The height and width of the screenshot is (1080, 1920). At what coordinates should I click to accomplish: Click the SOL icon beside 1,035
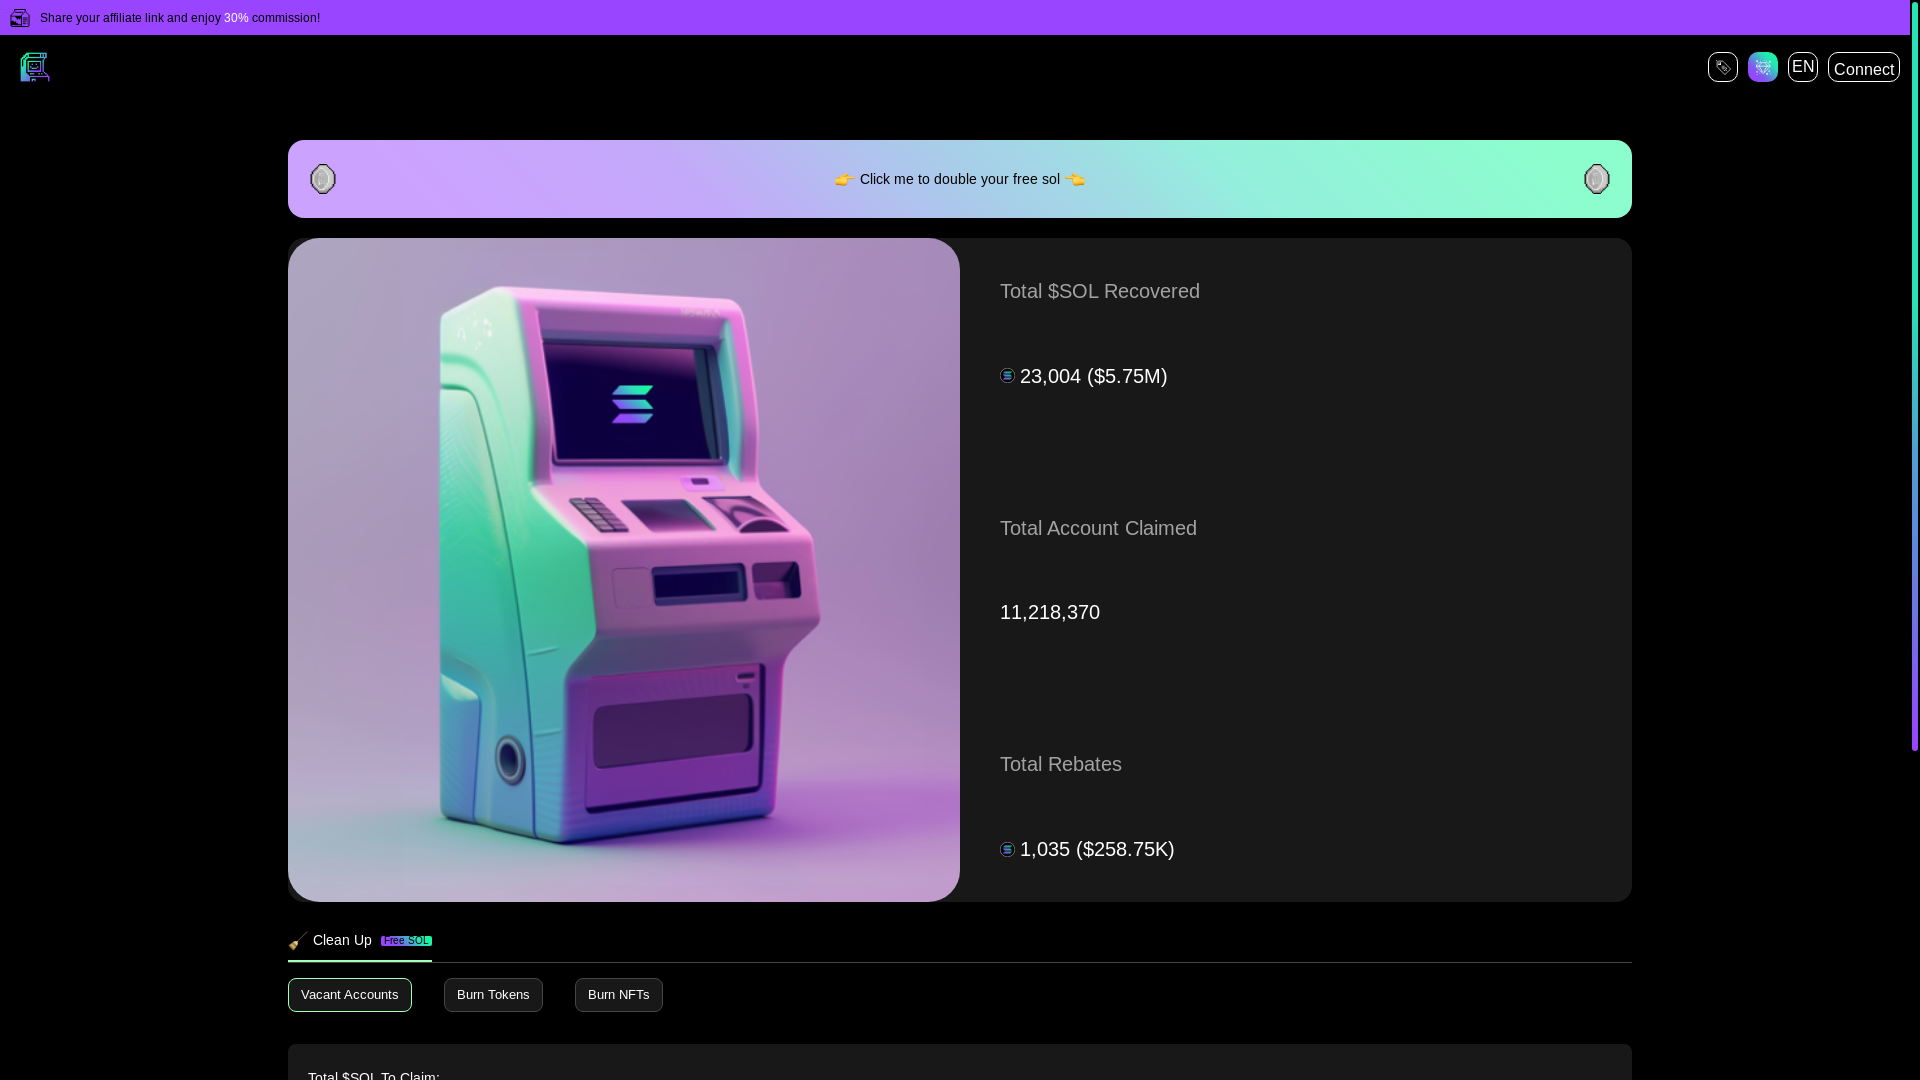coord(1007,849)
